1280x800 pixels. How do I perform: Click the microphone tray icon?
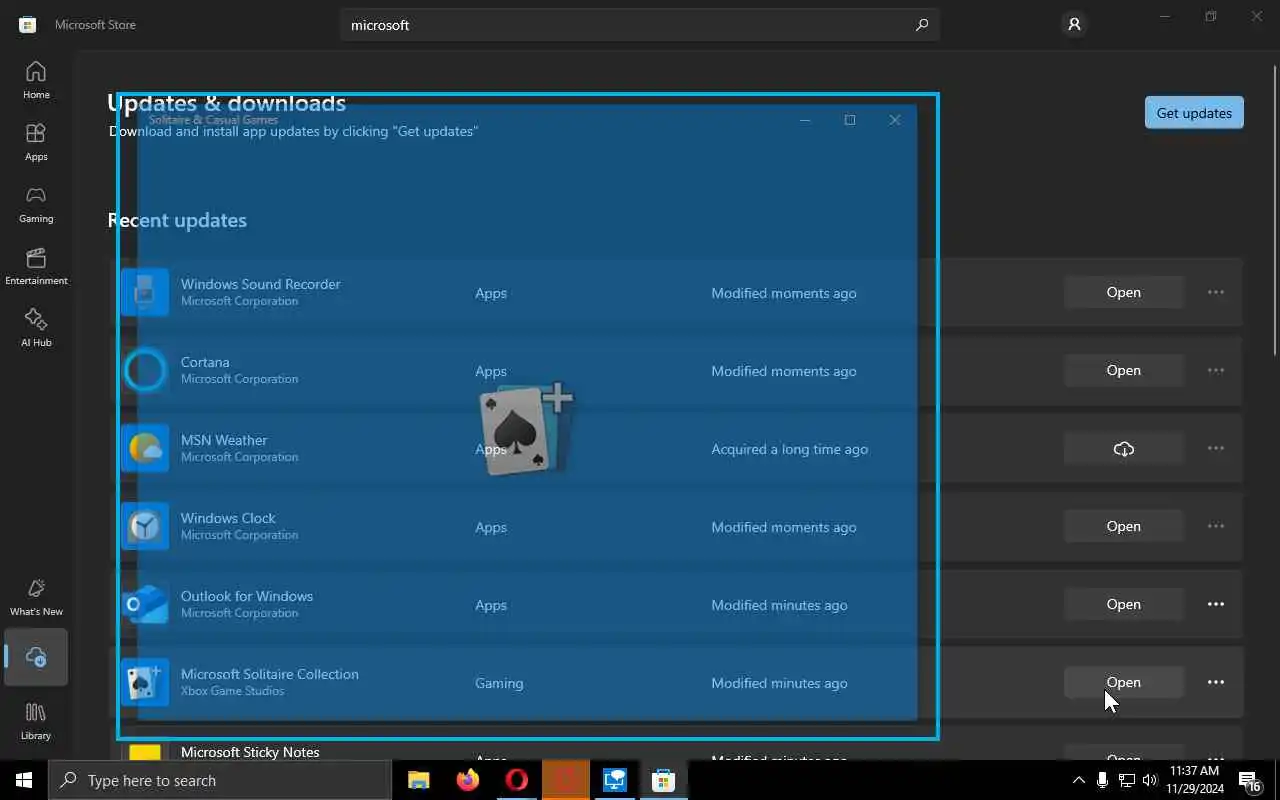1102,780
